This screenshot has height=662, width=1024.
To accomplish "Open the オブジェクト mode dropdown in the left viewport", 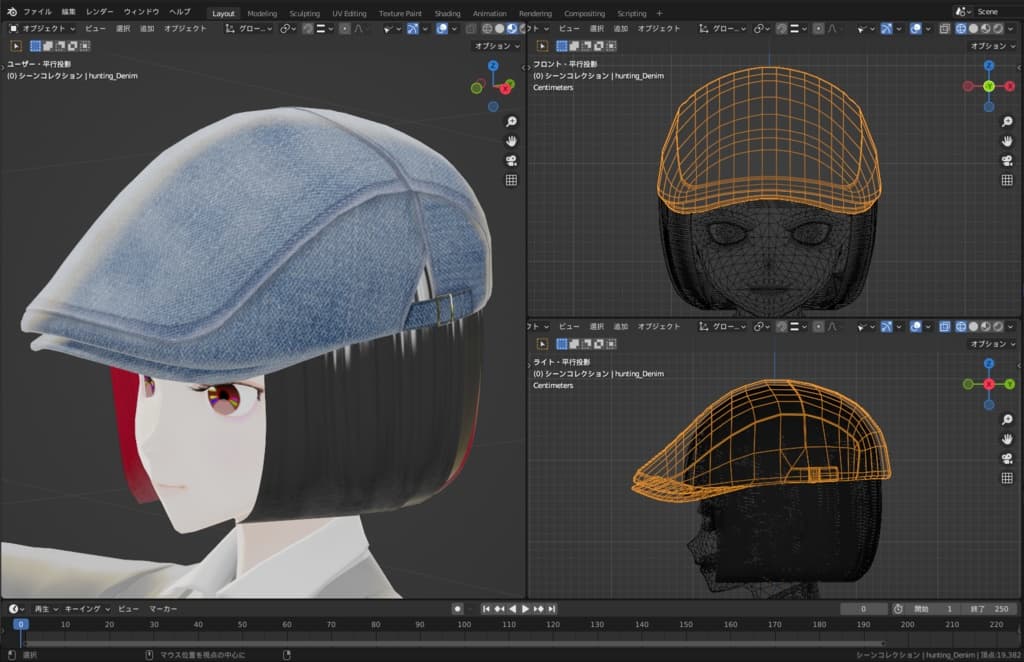I will coord(42,29).
